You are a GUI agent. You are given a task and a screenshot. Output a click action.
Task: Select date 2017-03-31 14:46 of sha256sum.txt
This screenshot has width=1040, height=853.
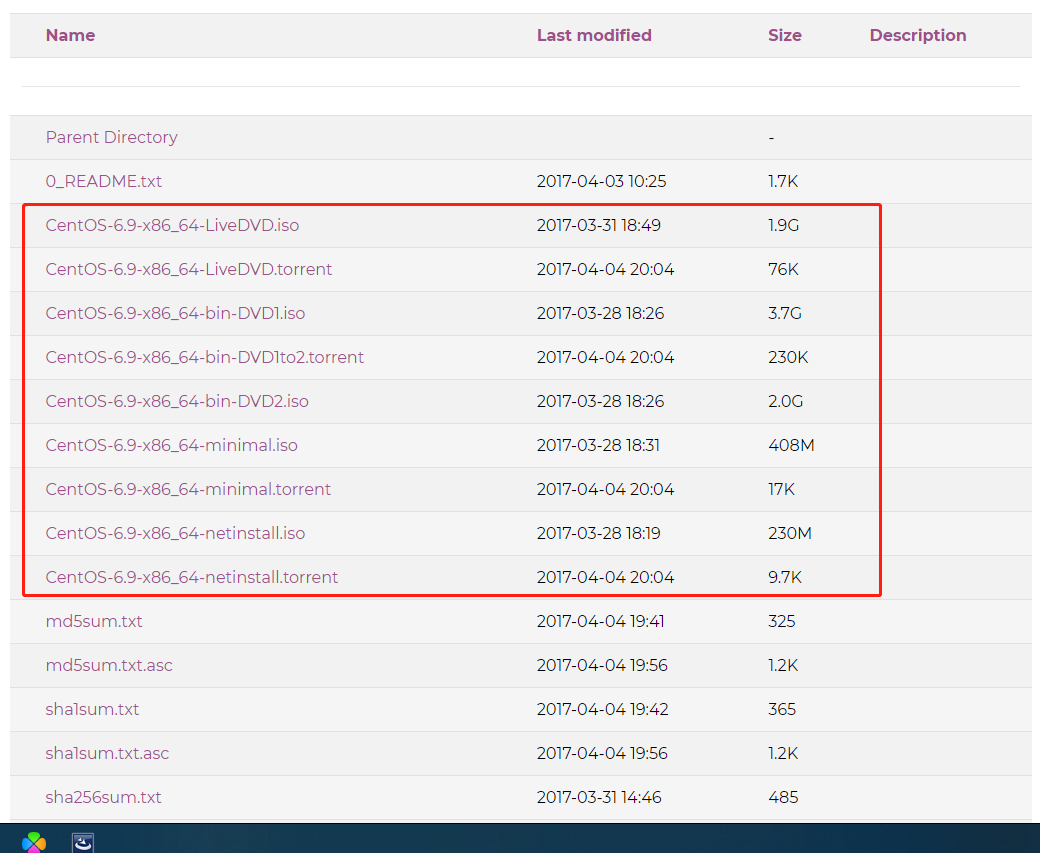[x=599, y=797]
